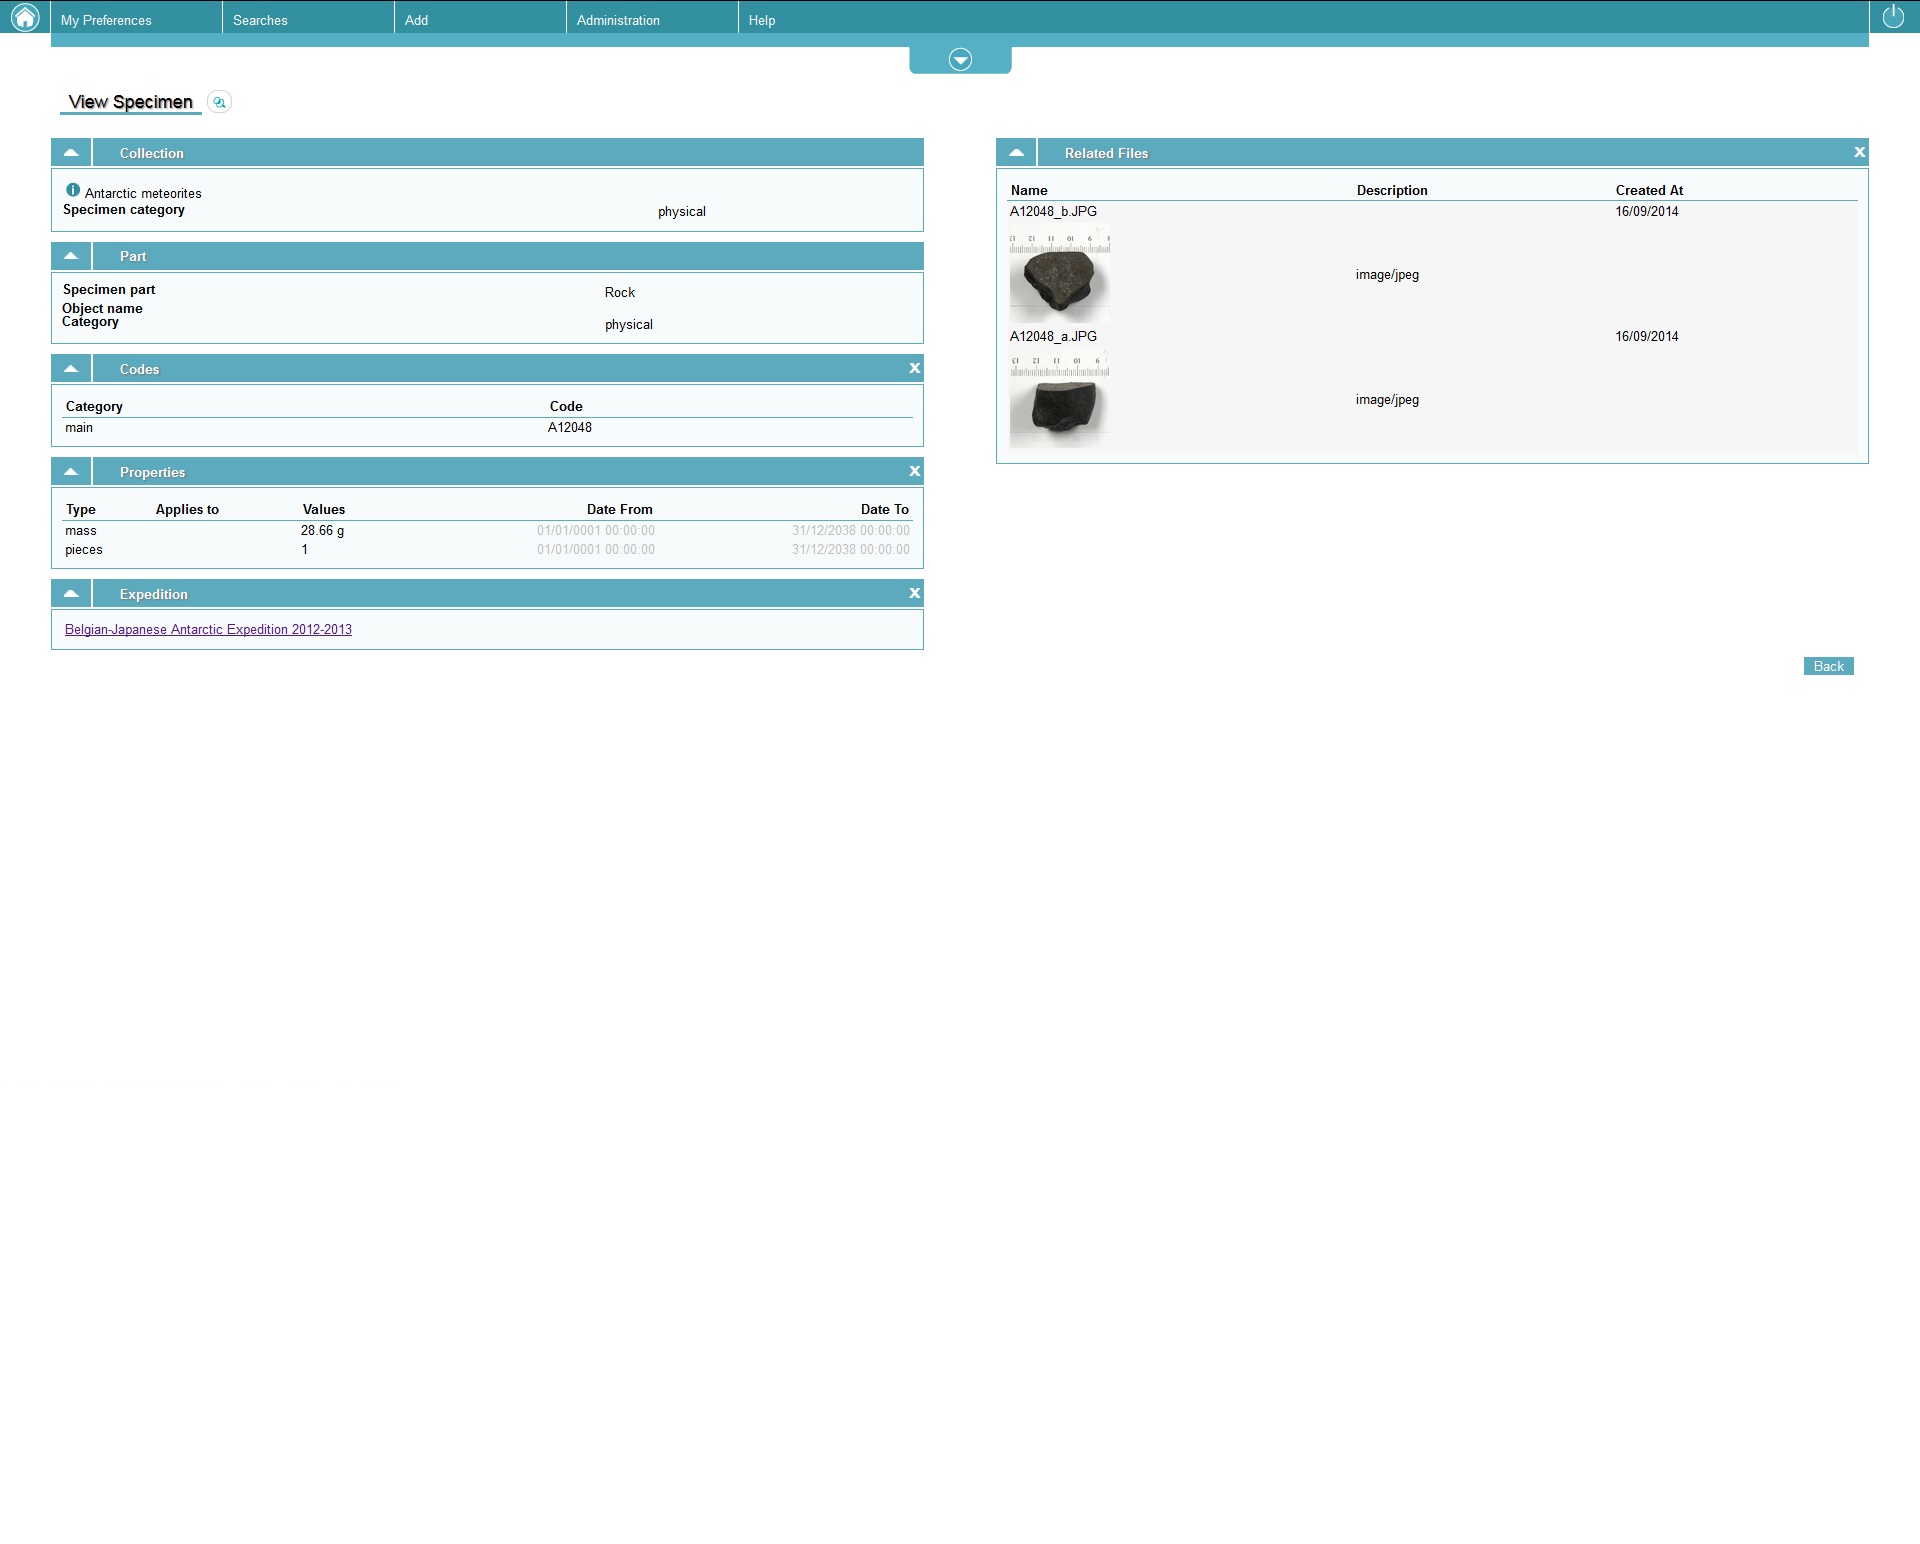The image size is (1920, 1544).
Task: Open Belgian-Japanese Antarctic Expedition 2012-2013 link
Action: 208,630
